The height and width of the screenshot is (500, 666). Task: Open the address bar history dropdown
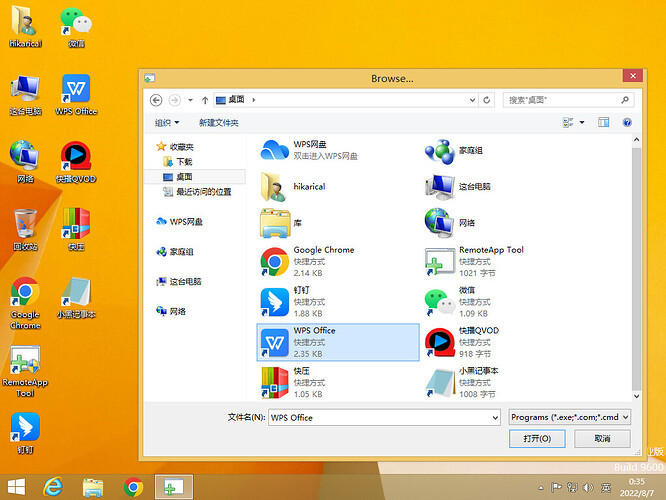(x=472, y=100)
